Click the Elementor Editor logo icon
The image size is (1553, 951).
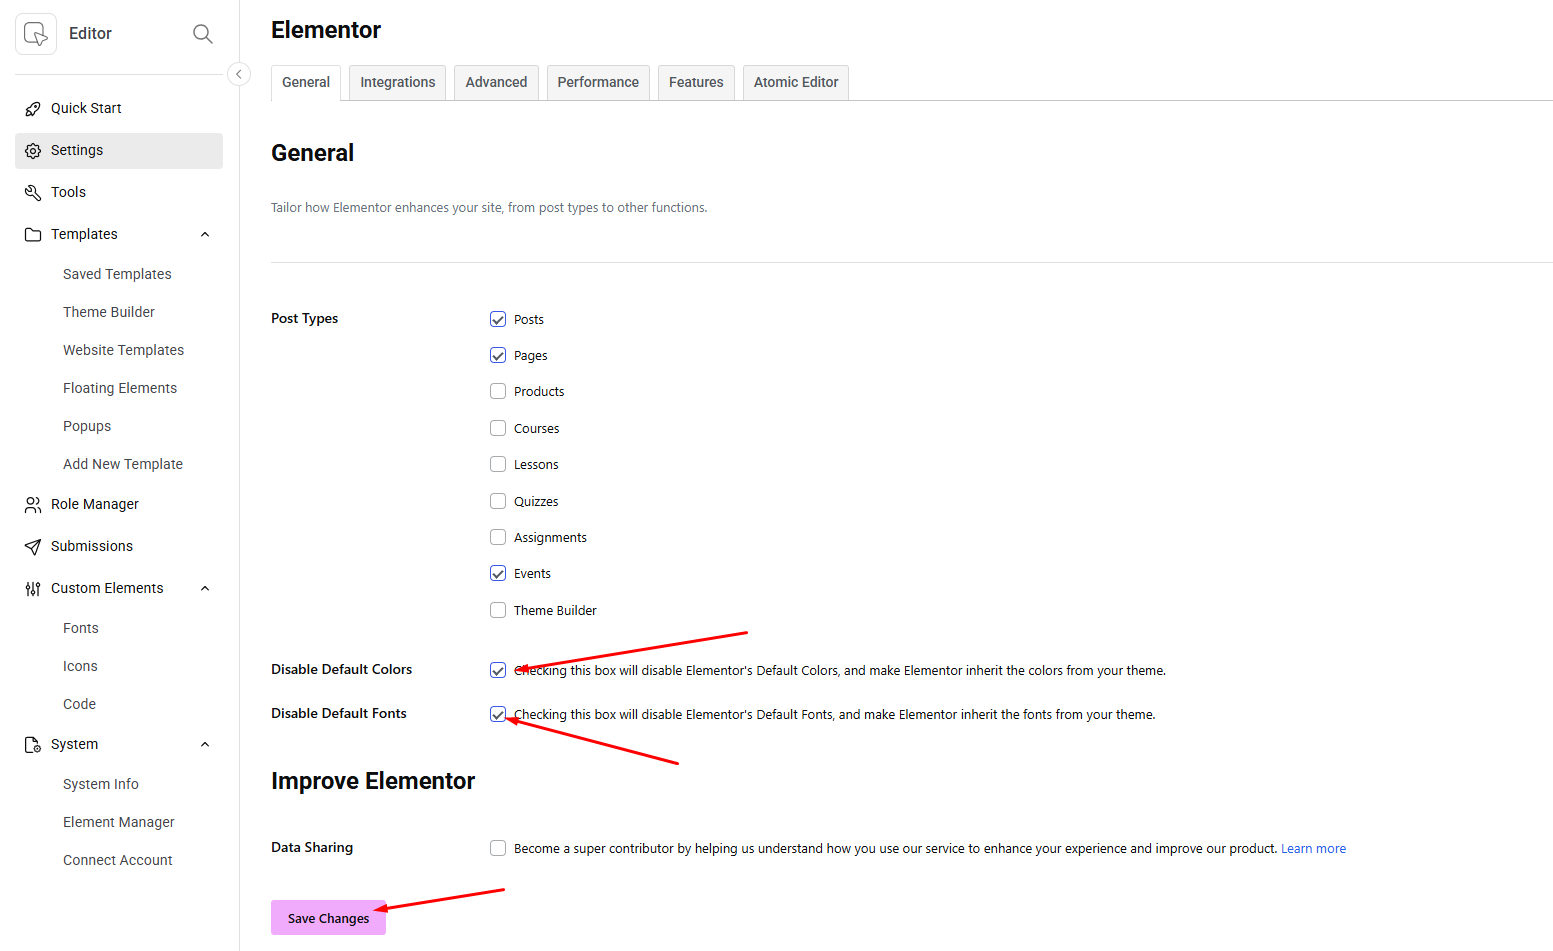click(36, 34)
